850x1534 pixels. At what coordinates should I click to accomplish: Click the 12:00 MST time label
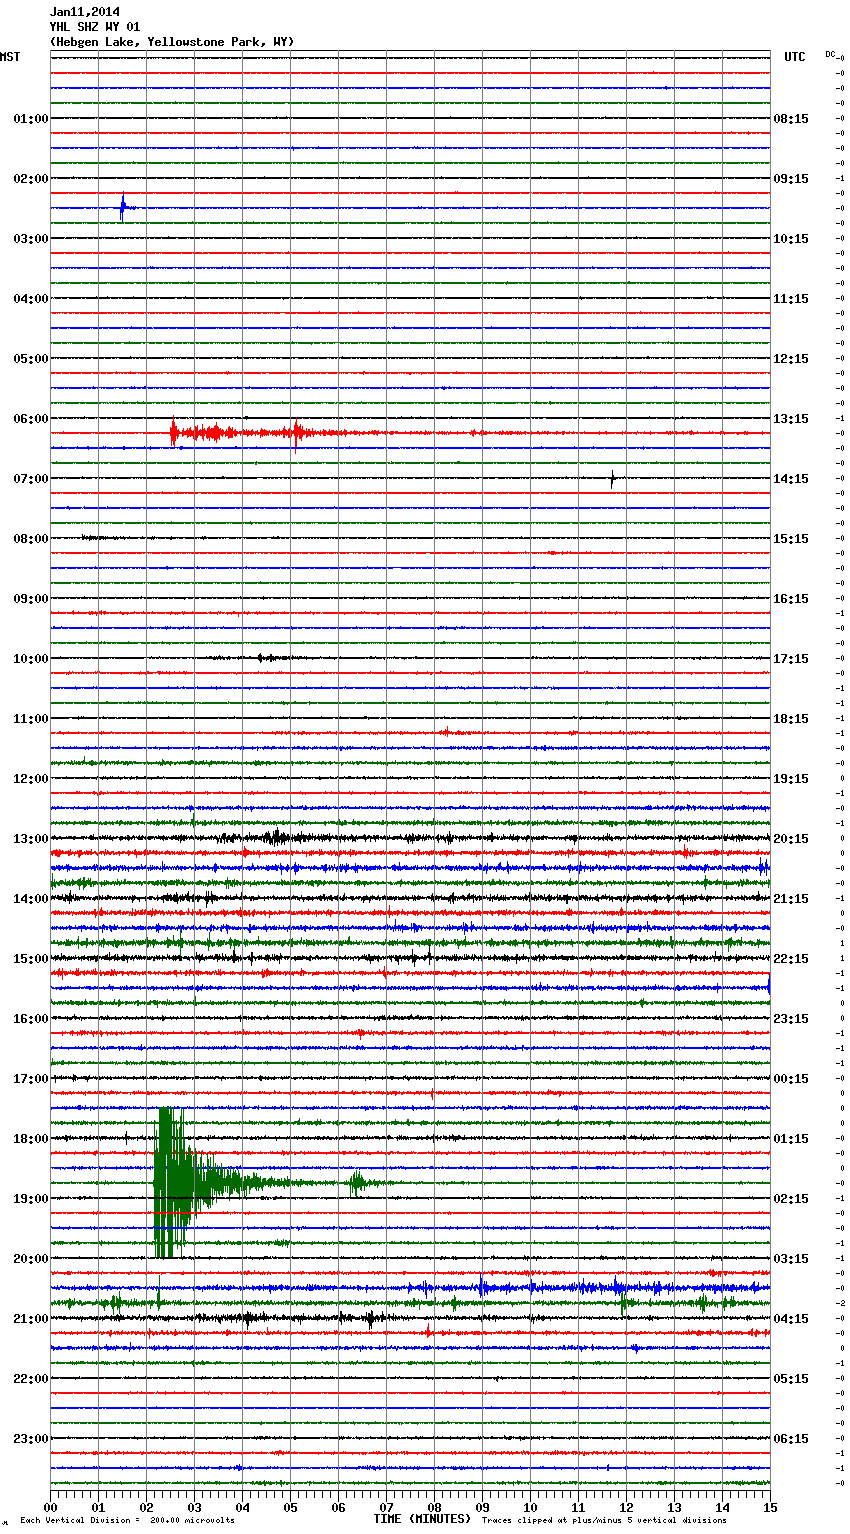(31, 779)
